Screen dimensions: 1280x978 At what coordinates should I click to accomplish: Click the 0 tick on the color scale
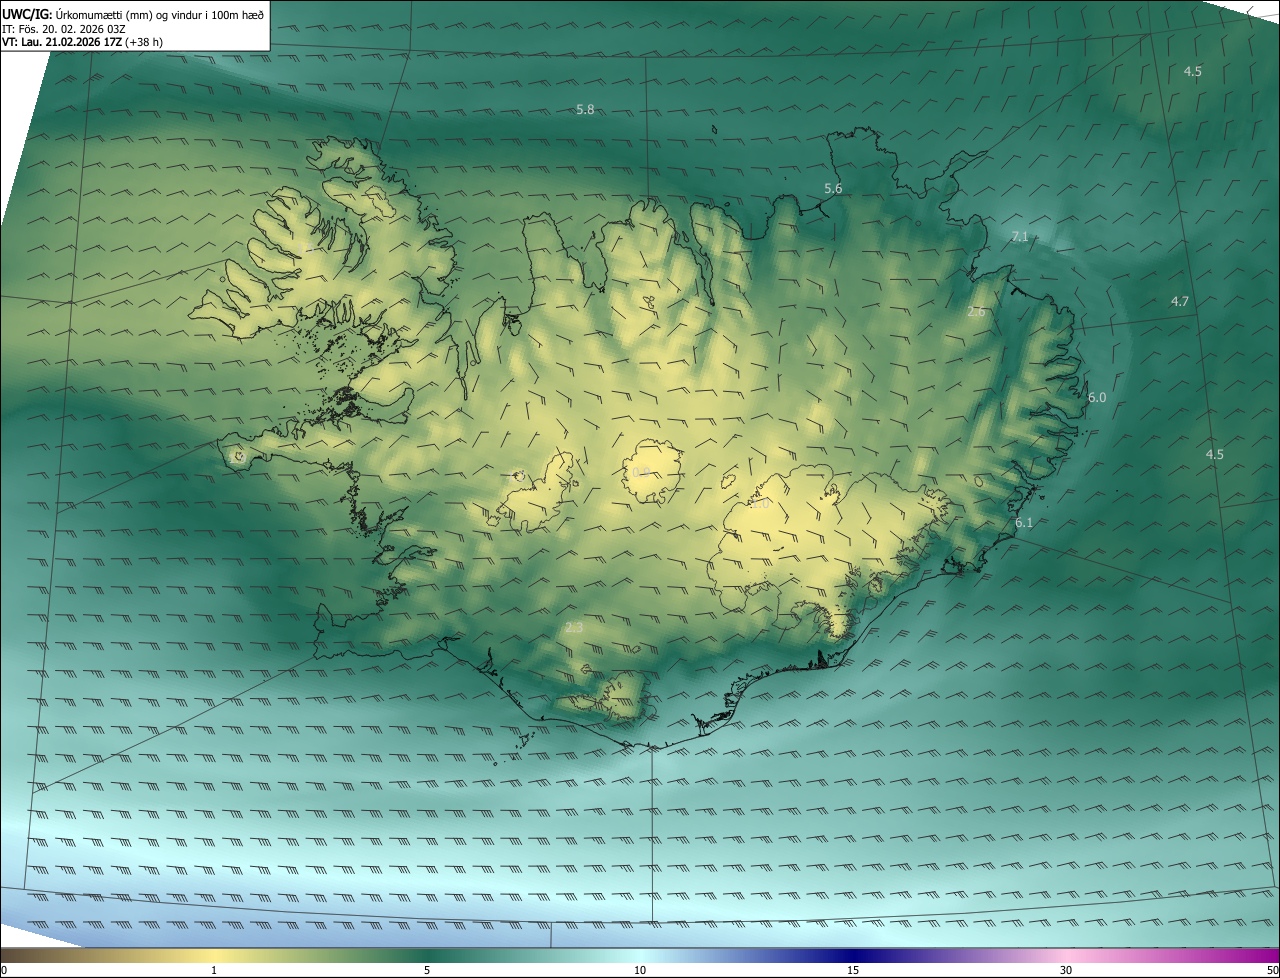pyautogui.click(x=3, y=970)
